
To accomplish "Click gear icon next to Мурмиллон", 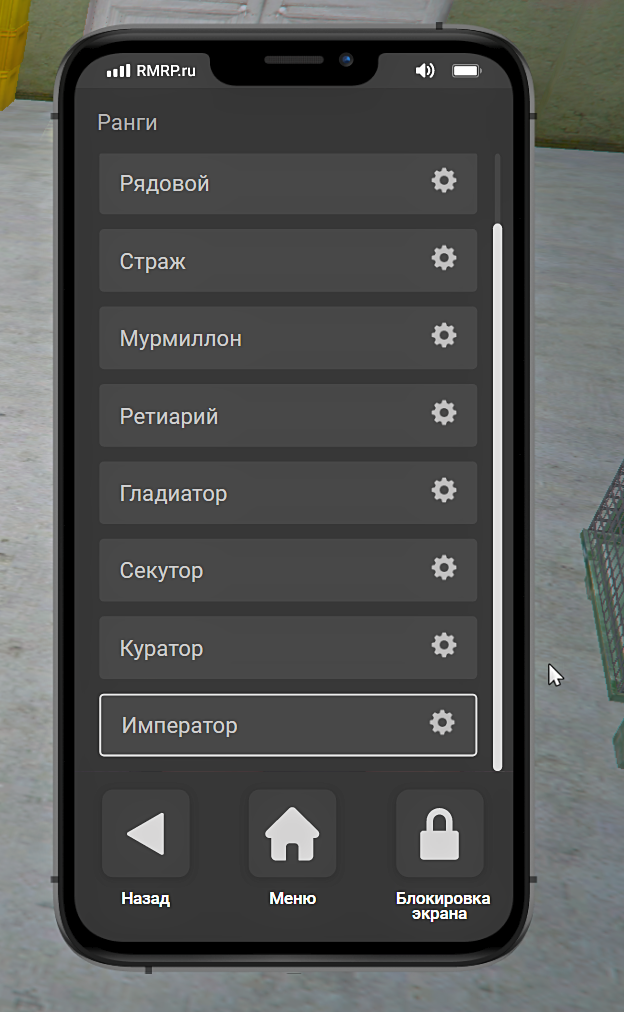I will tap(444, 336).
